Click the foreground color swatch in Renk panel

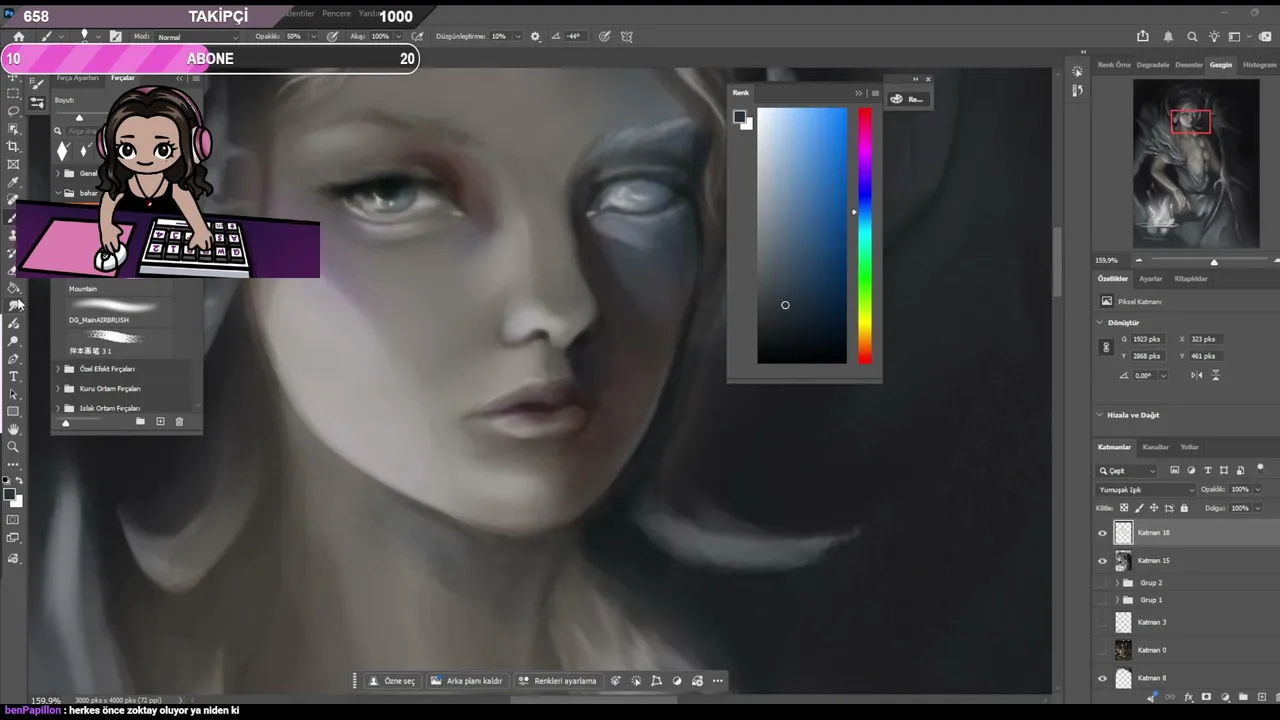pyautogui.click(x=739, y=117)
